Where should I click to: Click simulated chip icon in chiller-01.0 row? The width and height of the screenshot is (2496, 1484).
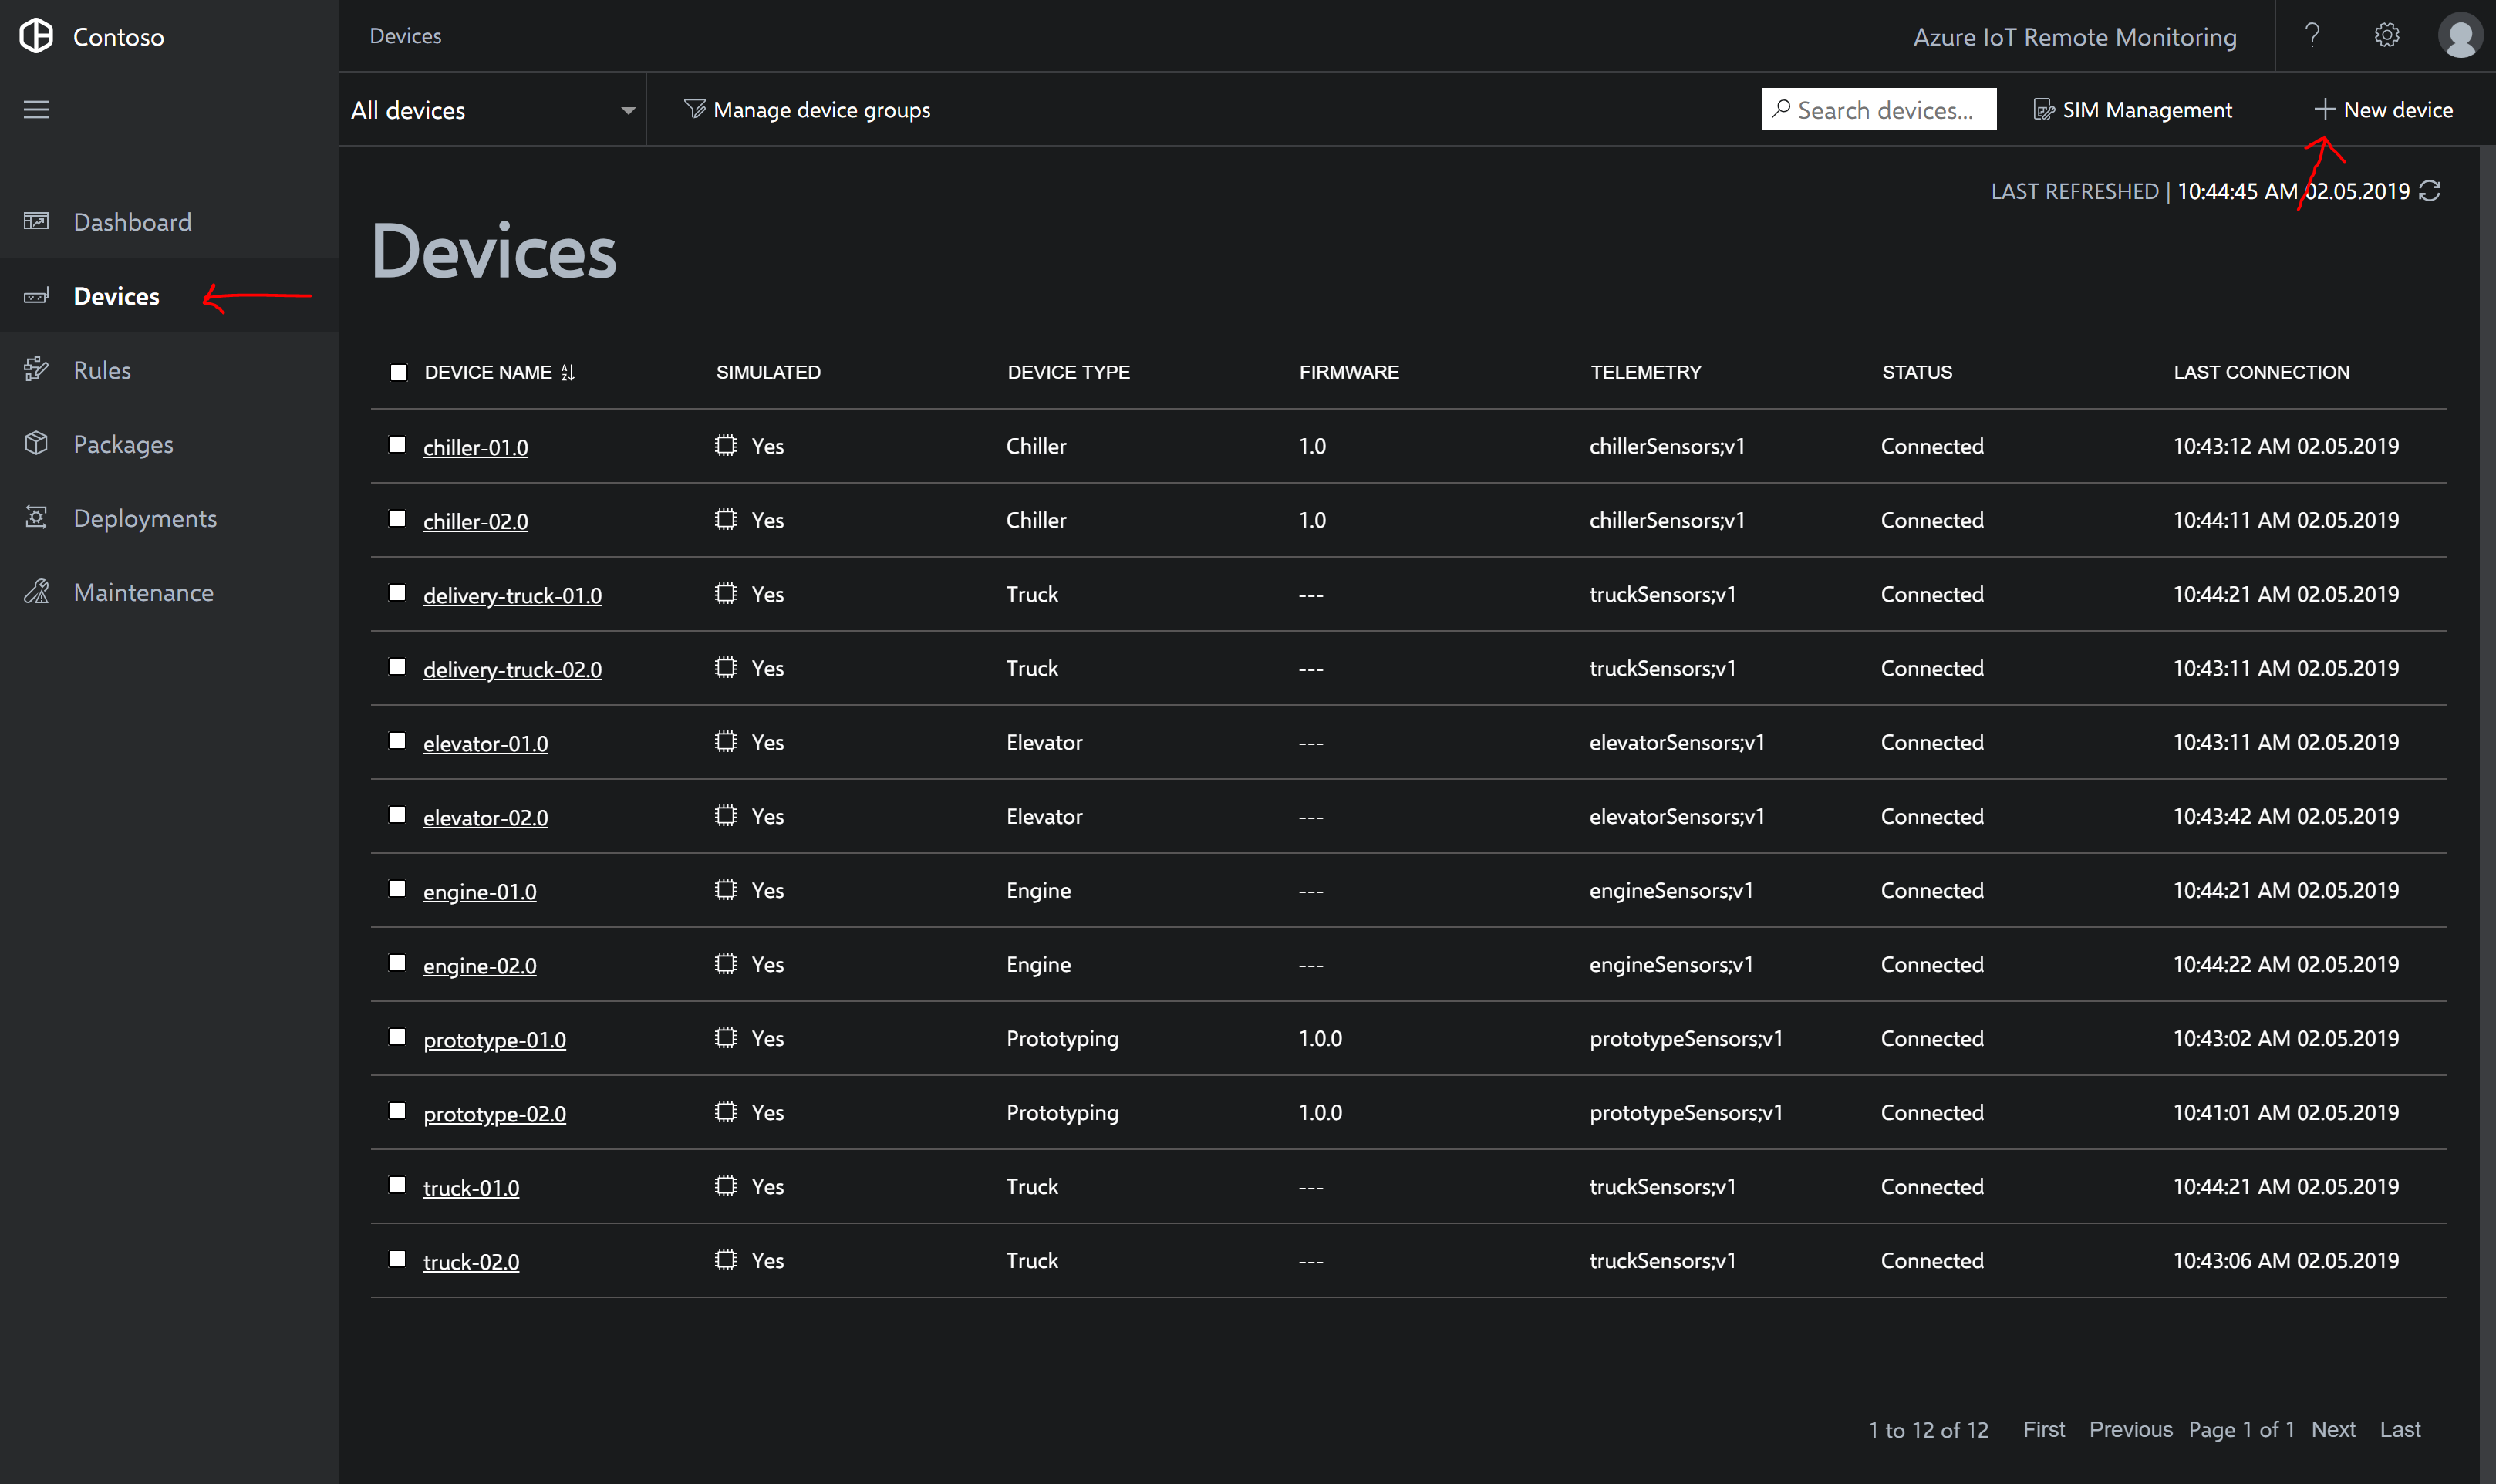coord(725,445)
